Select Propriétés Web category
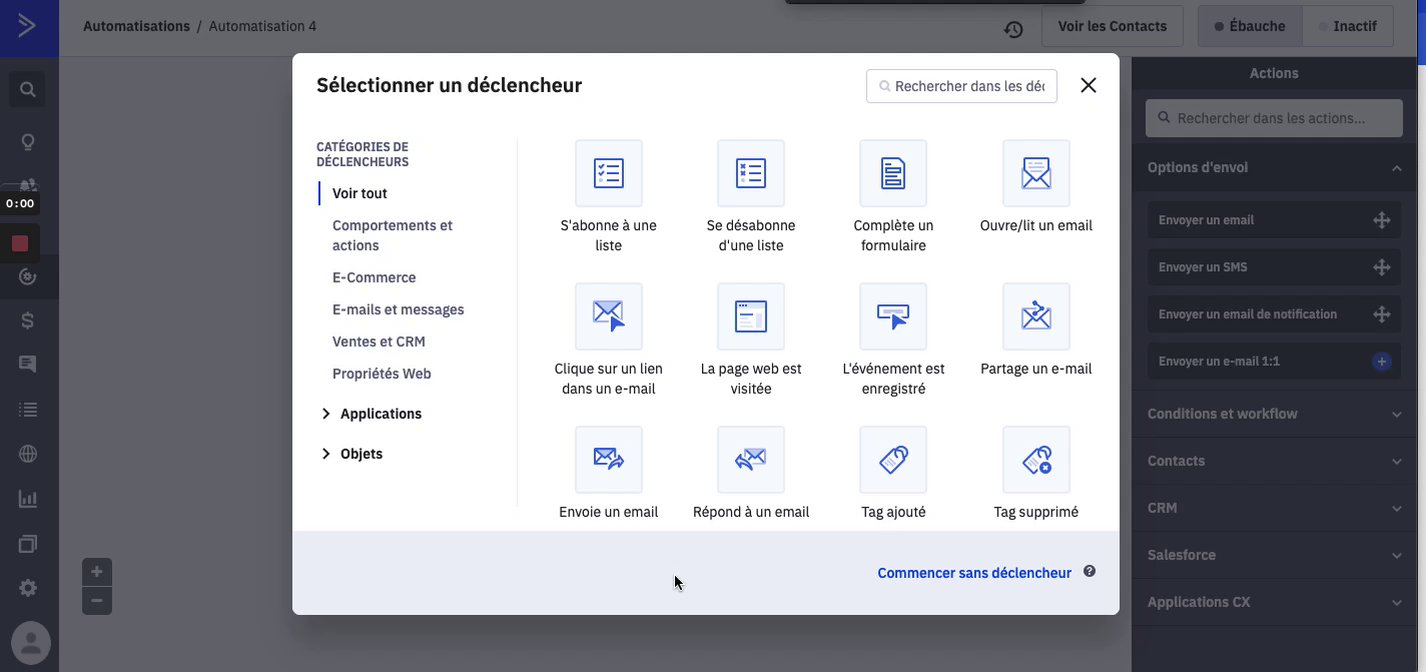Screen dimensions: 1426x672 [382, 373]
